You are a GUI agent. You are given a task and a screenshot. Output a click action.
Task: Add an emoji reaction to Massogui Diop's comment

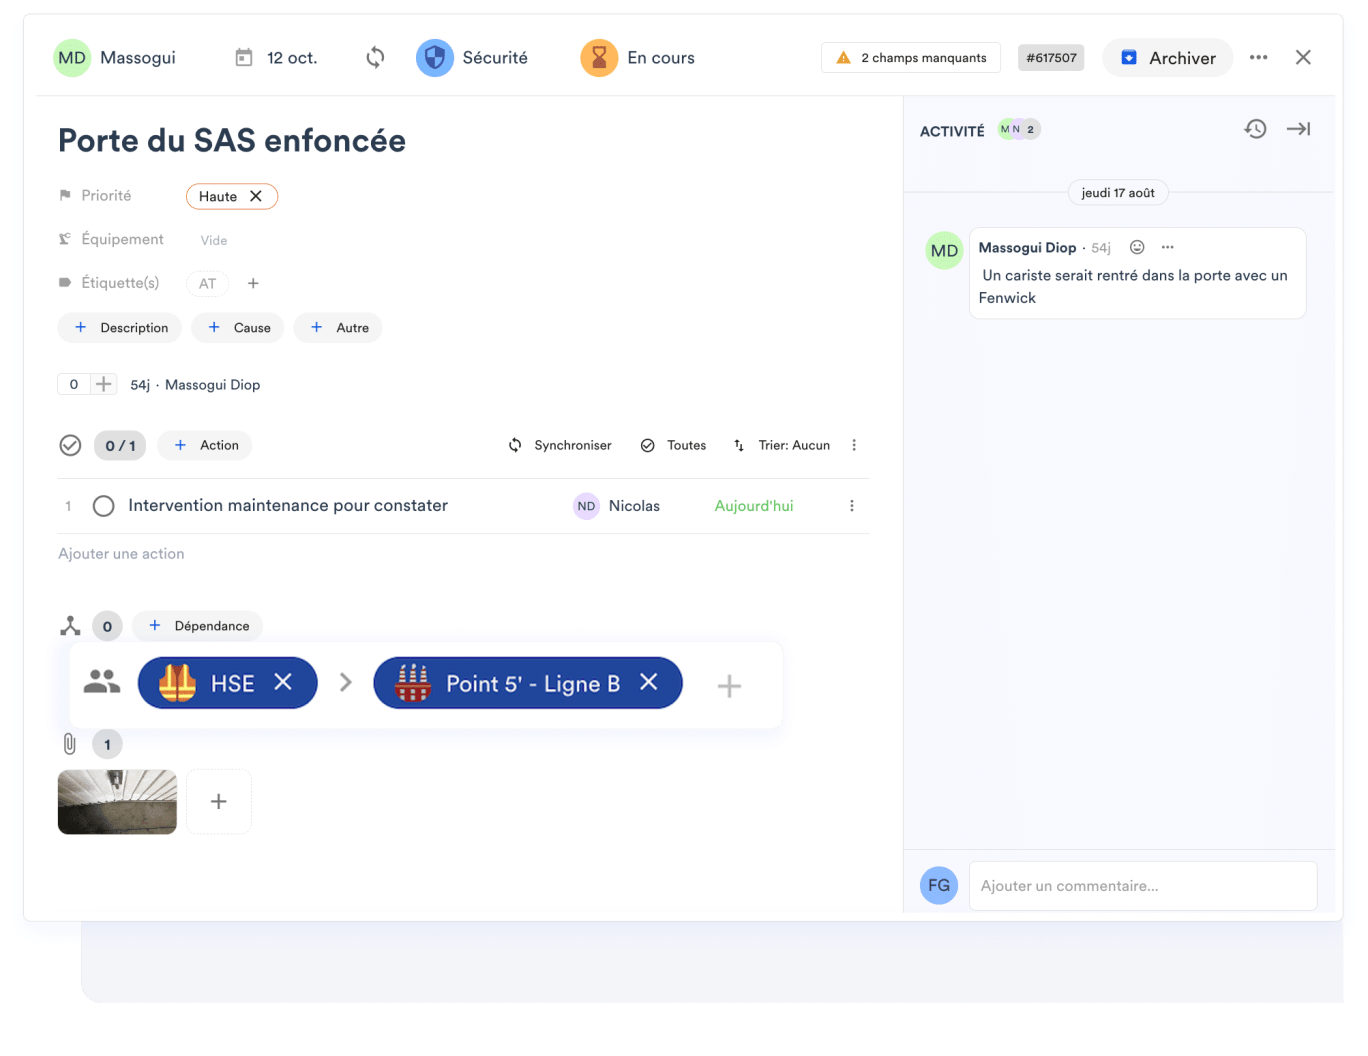pos(1137,247)
